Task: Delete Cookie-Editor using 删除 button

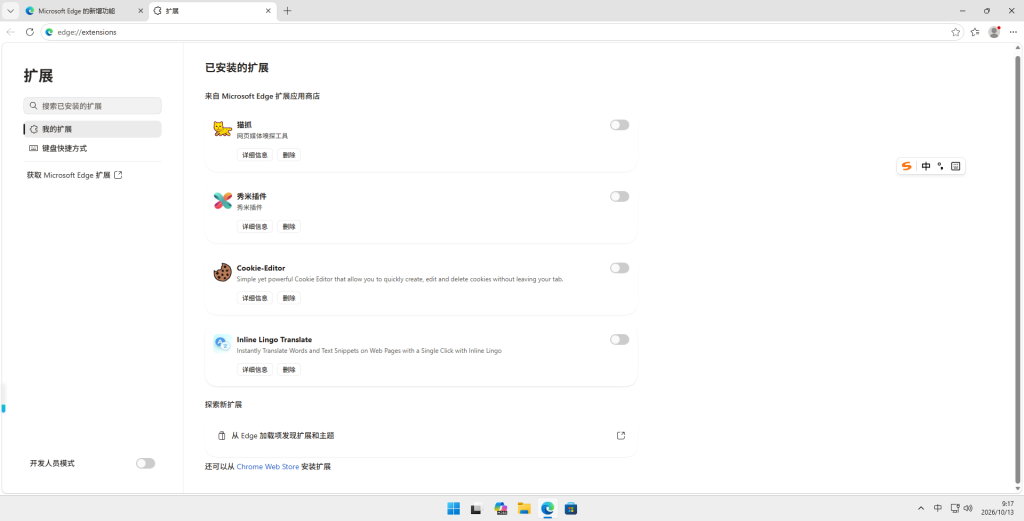Action: pos(289,298)
